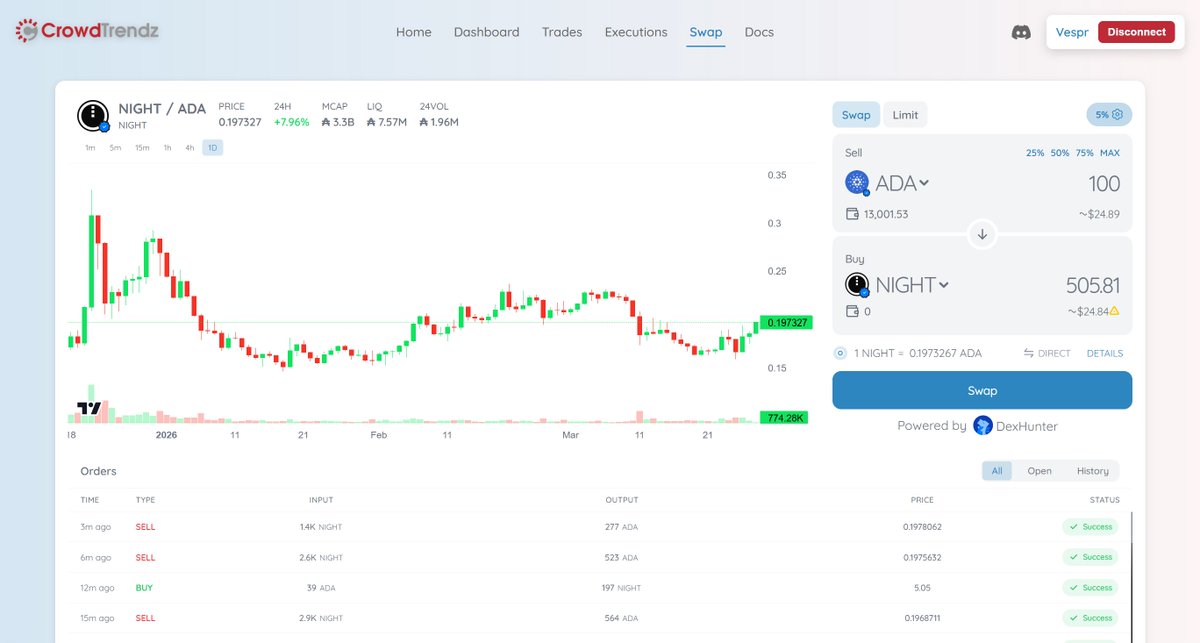Click the rate icon before 1 NIGHT =

point(840,353)
